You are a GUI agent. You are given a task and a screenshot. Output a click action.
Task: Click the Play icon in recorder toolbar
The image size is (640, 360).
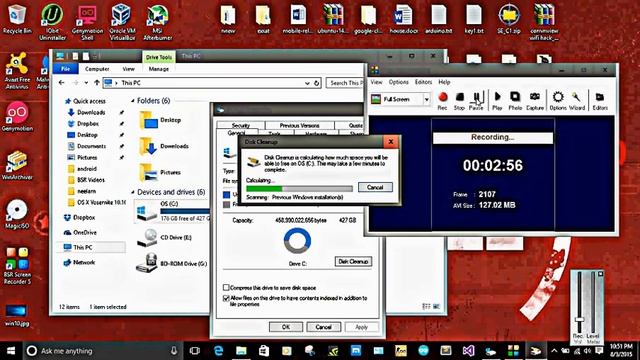point(497,100)
